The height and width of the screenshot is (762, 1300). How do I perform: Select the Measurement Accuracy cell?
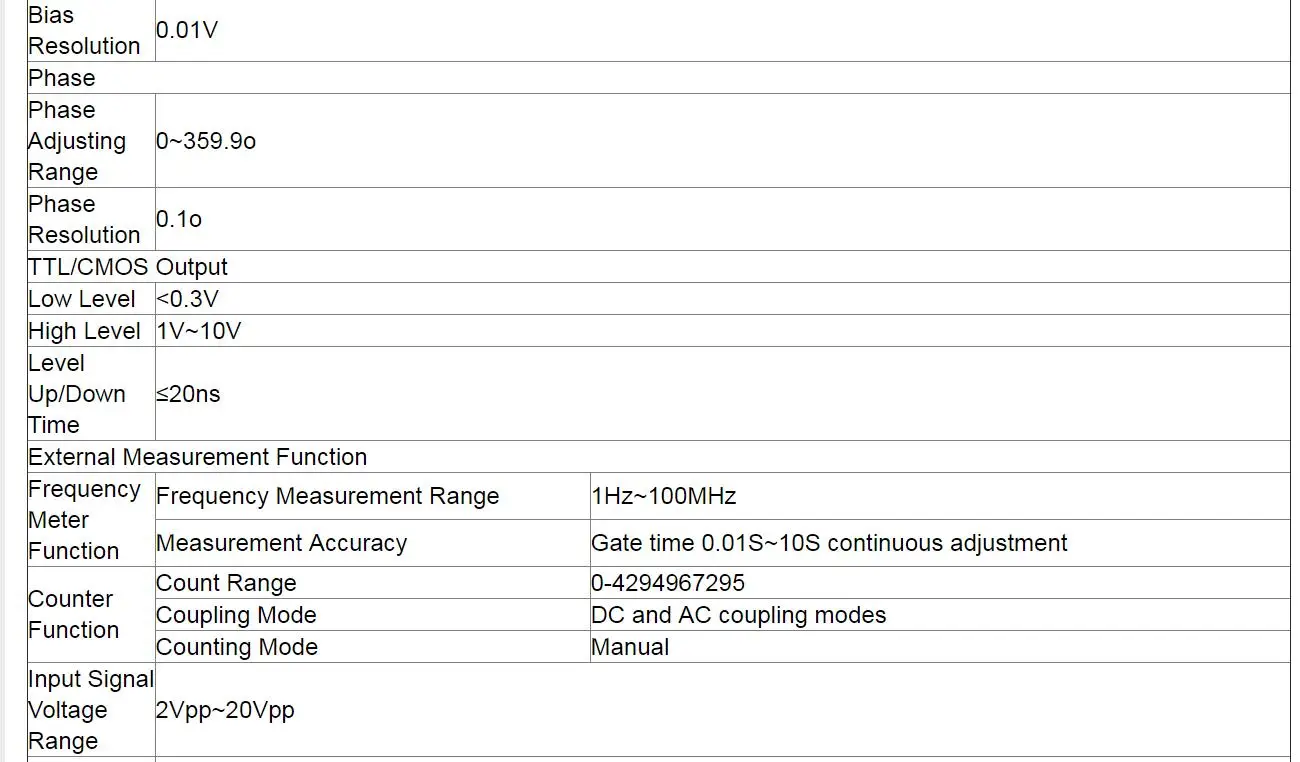point(282,543)
